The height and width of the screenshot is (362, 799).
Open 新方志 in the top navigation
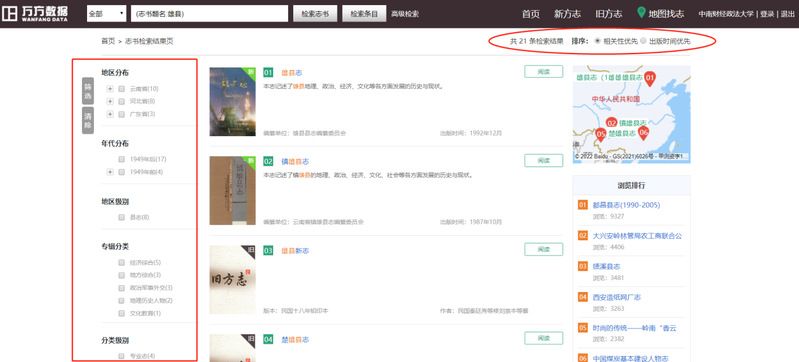point(568,14)
